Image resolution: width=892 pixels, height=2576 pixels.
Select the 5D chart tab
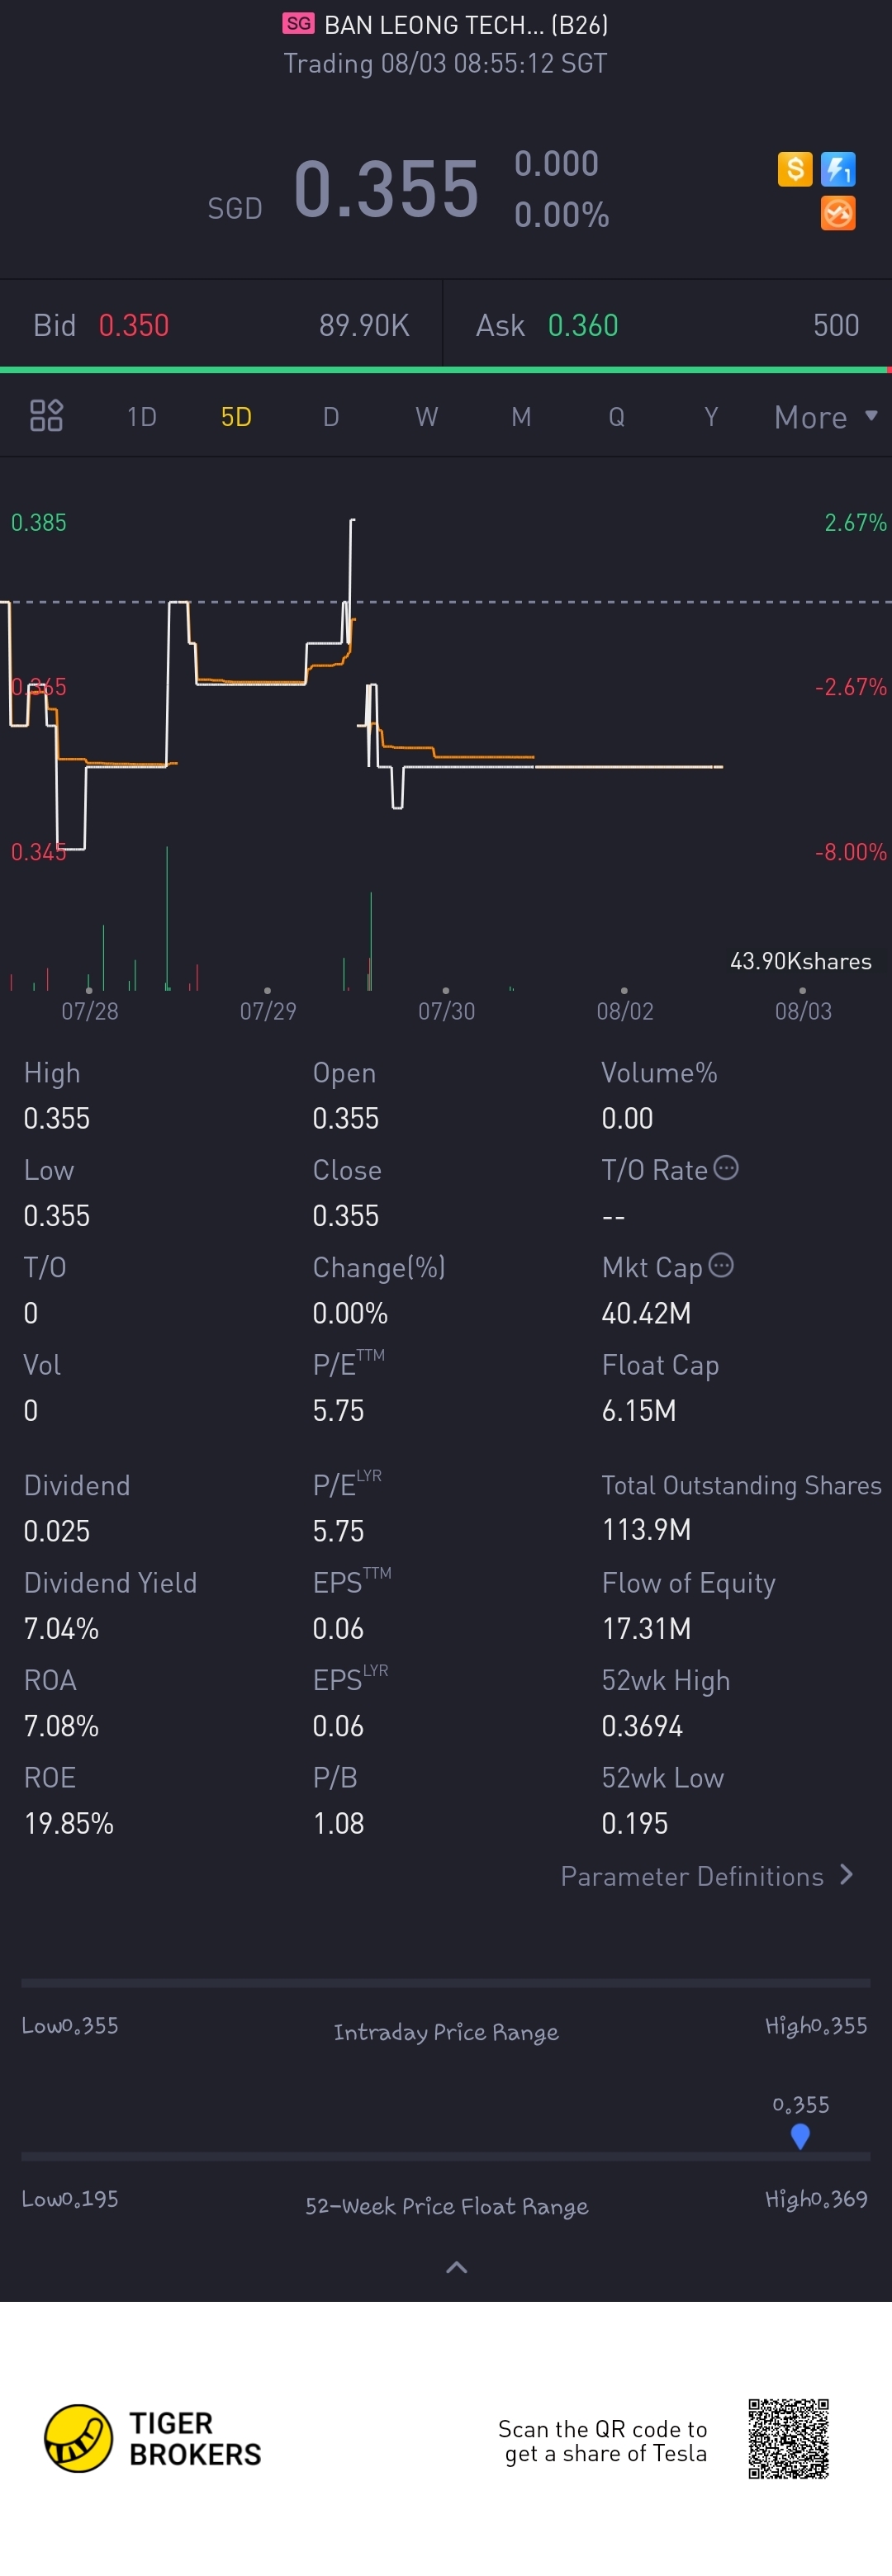[x=236, y=417]
